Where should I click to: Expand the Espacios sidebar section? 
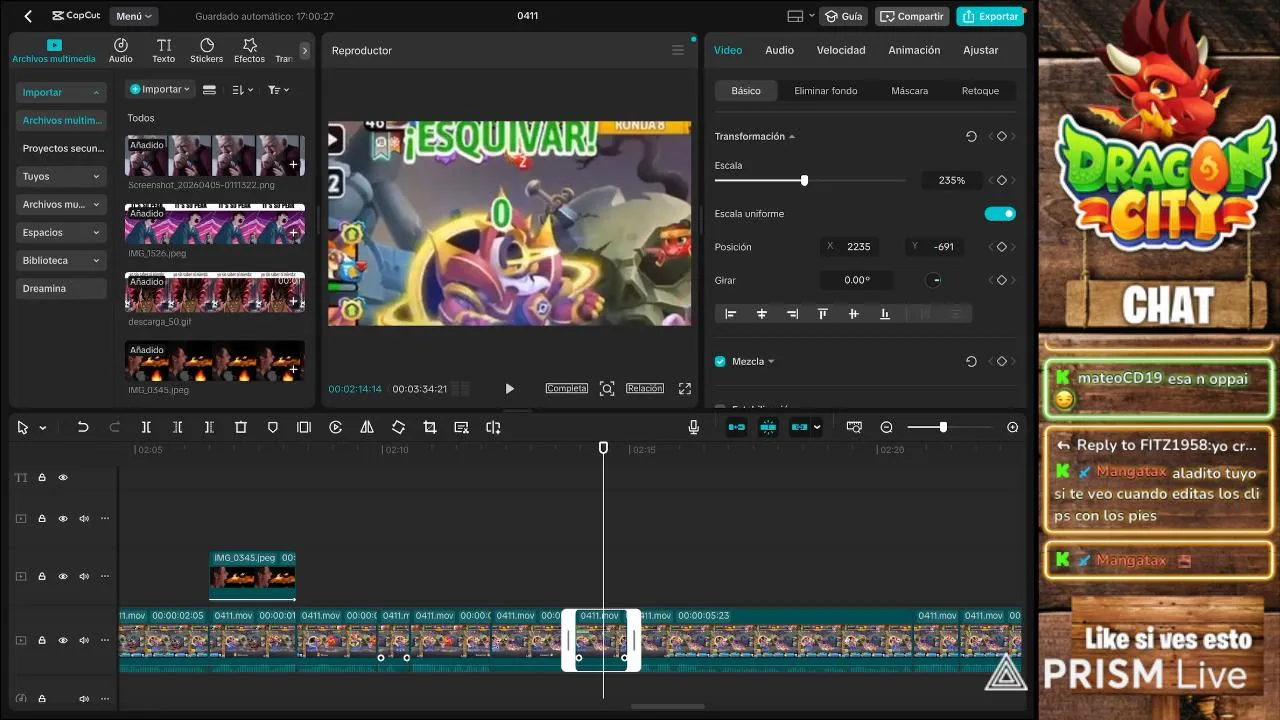[61, 232]
